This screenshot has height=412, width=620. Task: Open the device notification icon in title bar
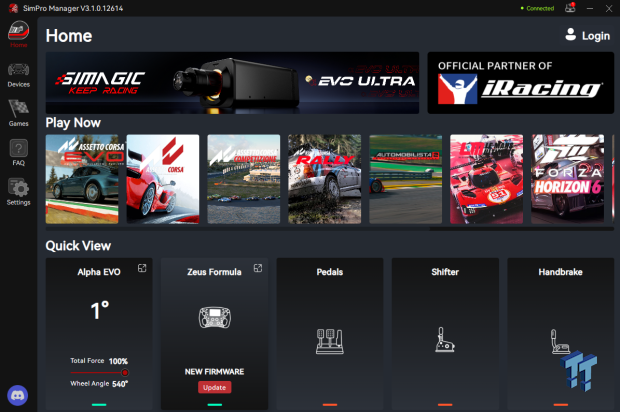point(570,8)
